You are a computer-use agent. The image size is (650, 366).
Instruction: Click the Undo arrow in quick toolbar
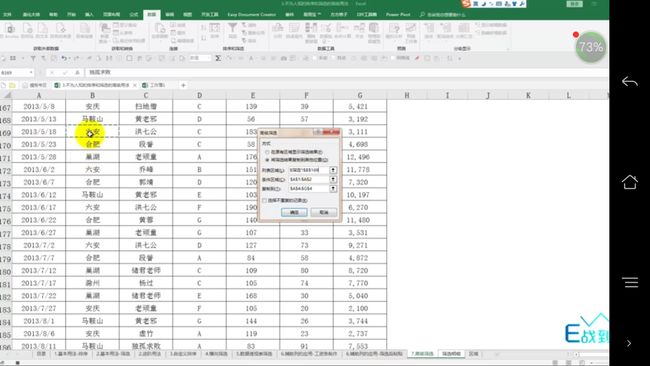coord(64,58)
